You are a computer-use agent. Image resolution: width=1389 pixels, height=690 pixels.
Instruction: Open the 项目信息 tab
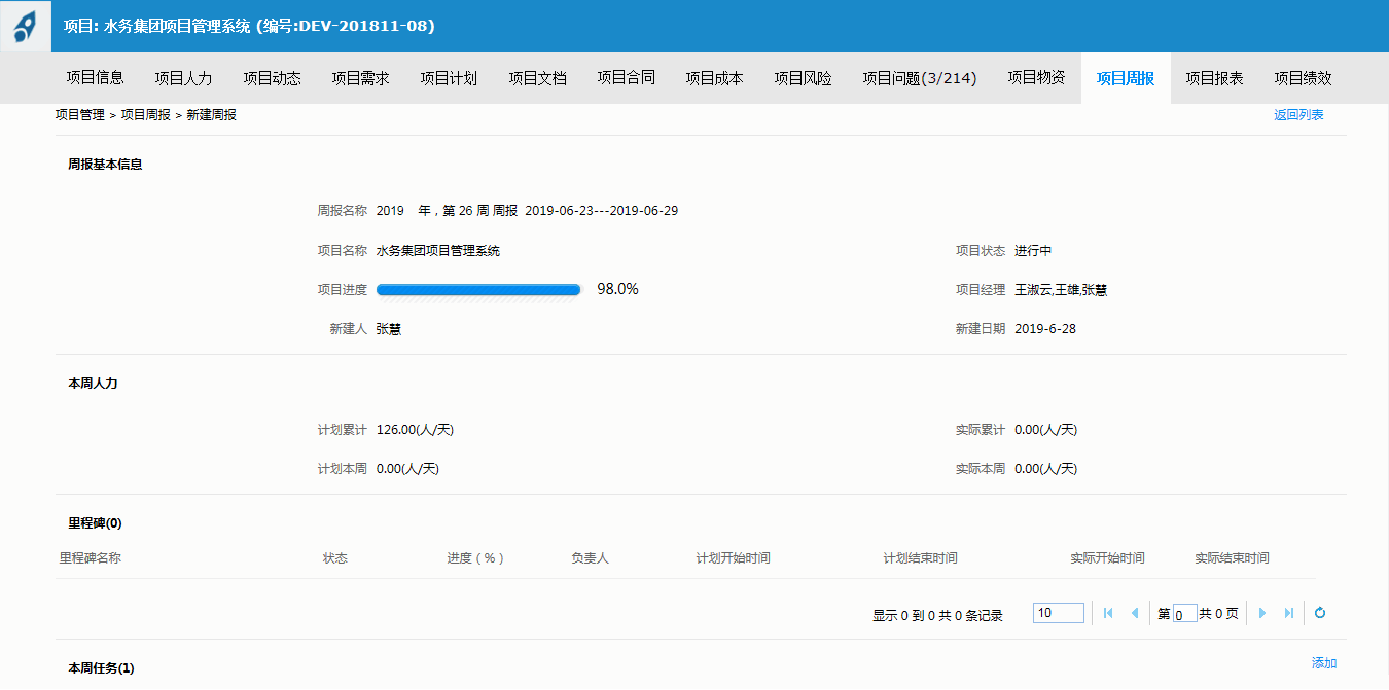click(95, 78)
